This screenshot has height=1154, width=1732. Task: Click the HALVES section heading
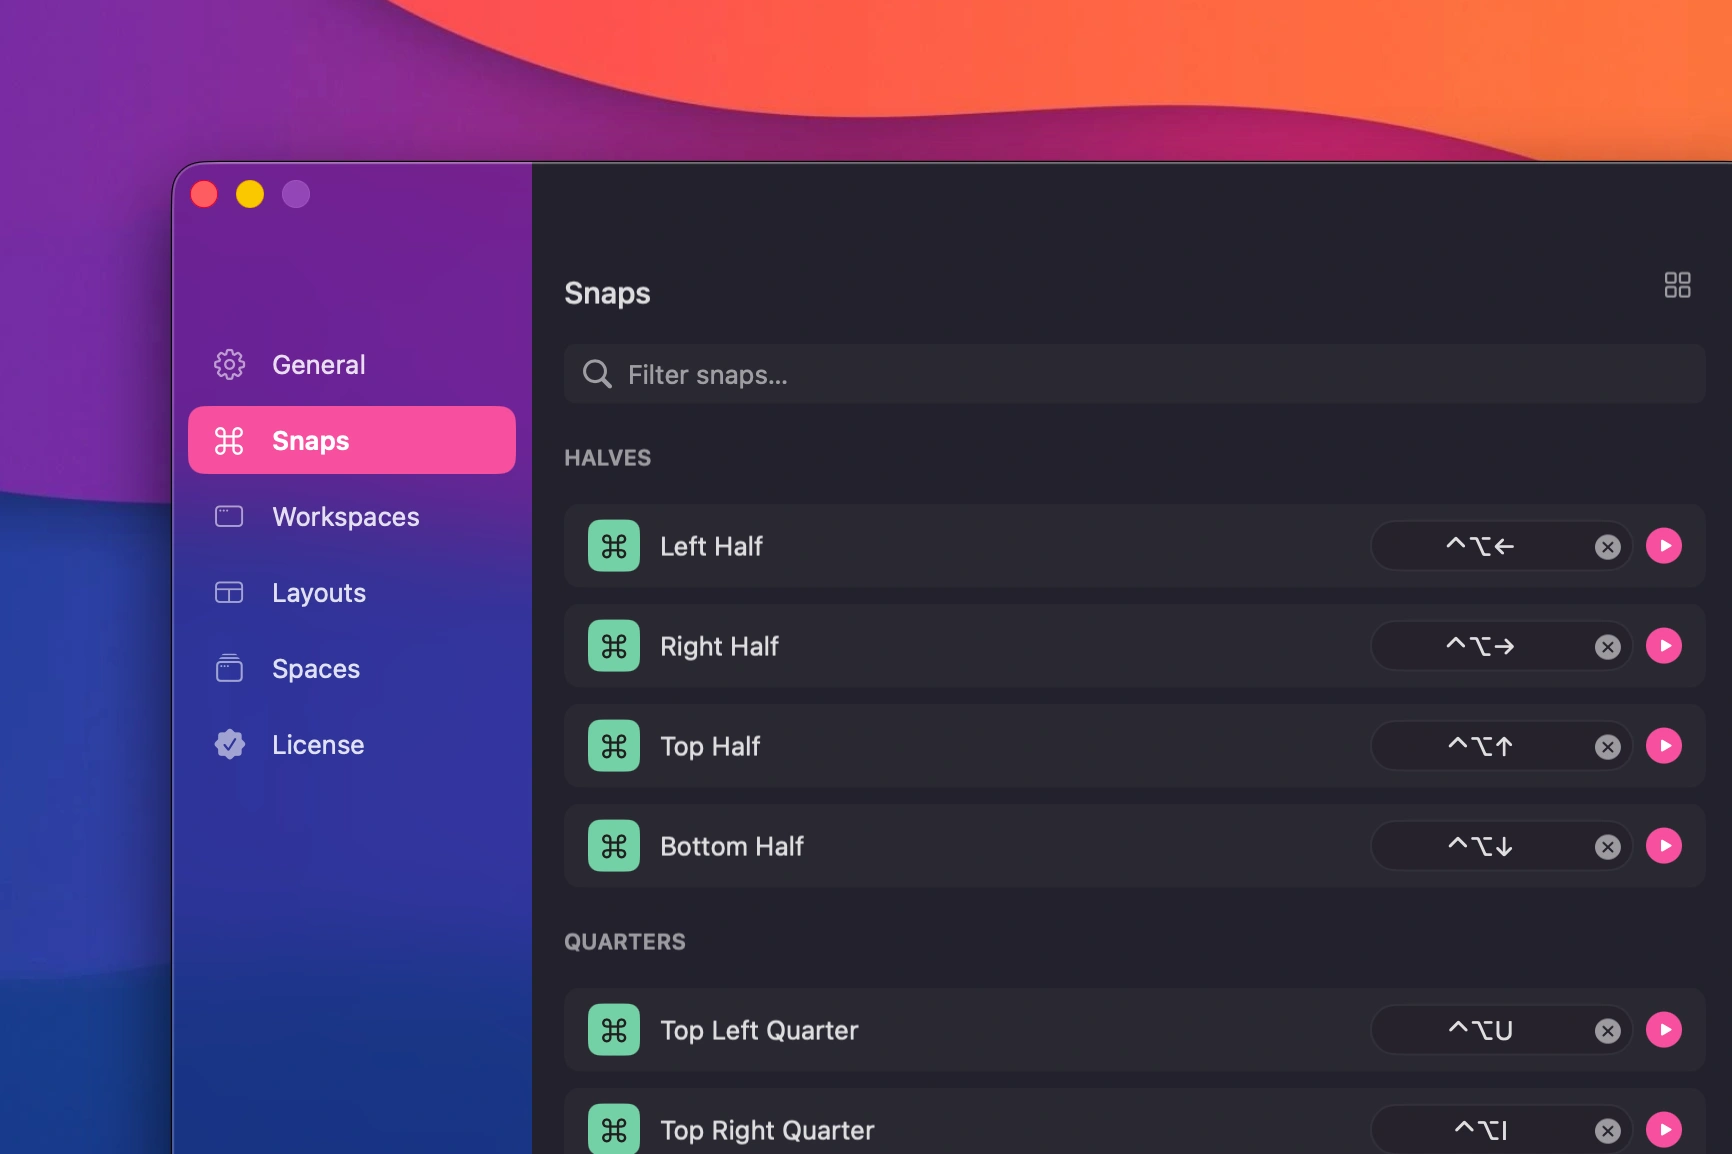tap(608, 458)
